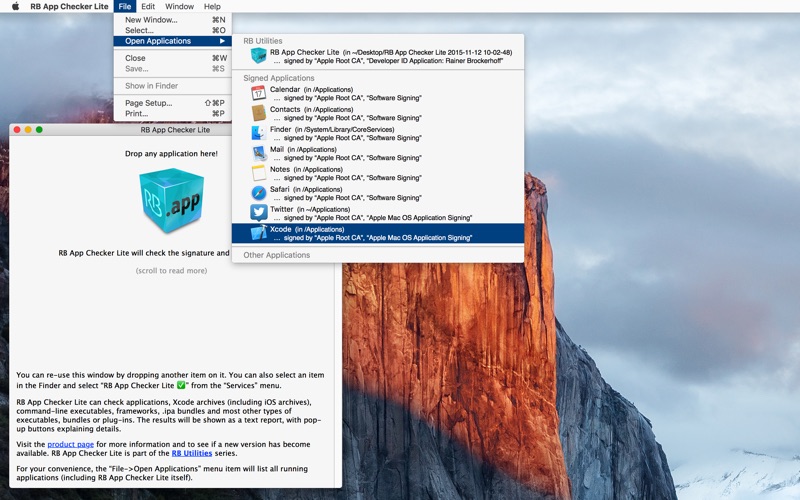Click the Xcode icon in highlighted row
Screen dimensions: 800x500
pos(258,233)
